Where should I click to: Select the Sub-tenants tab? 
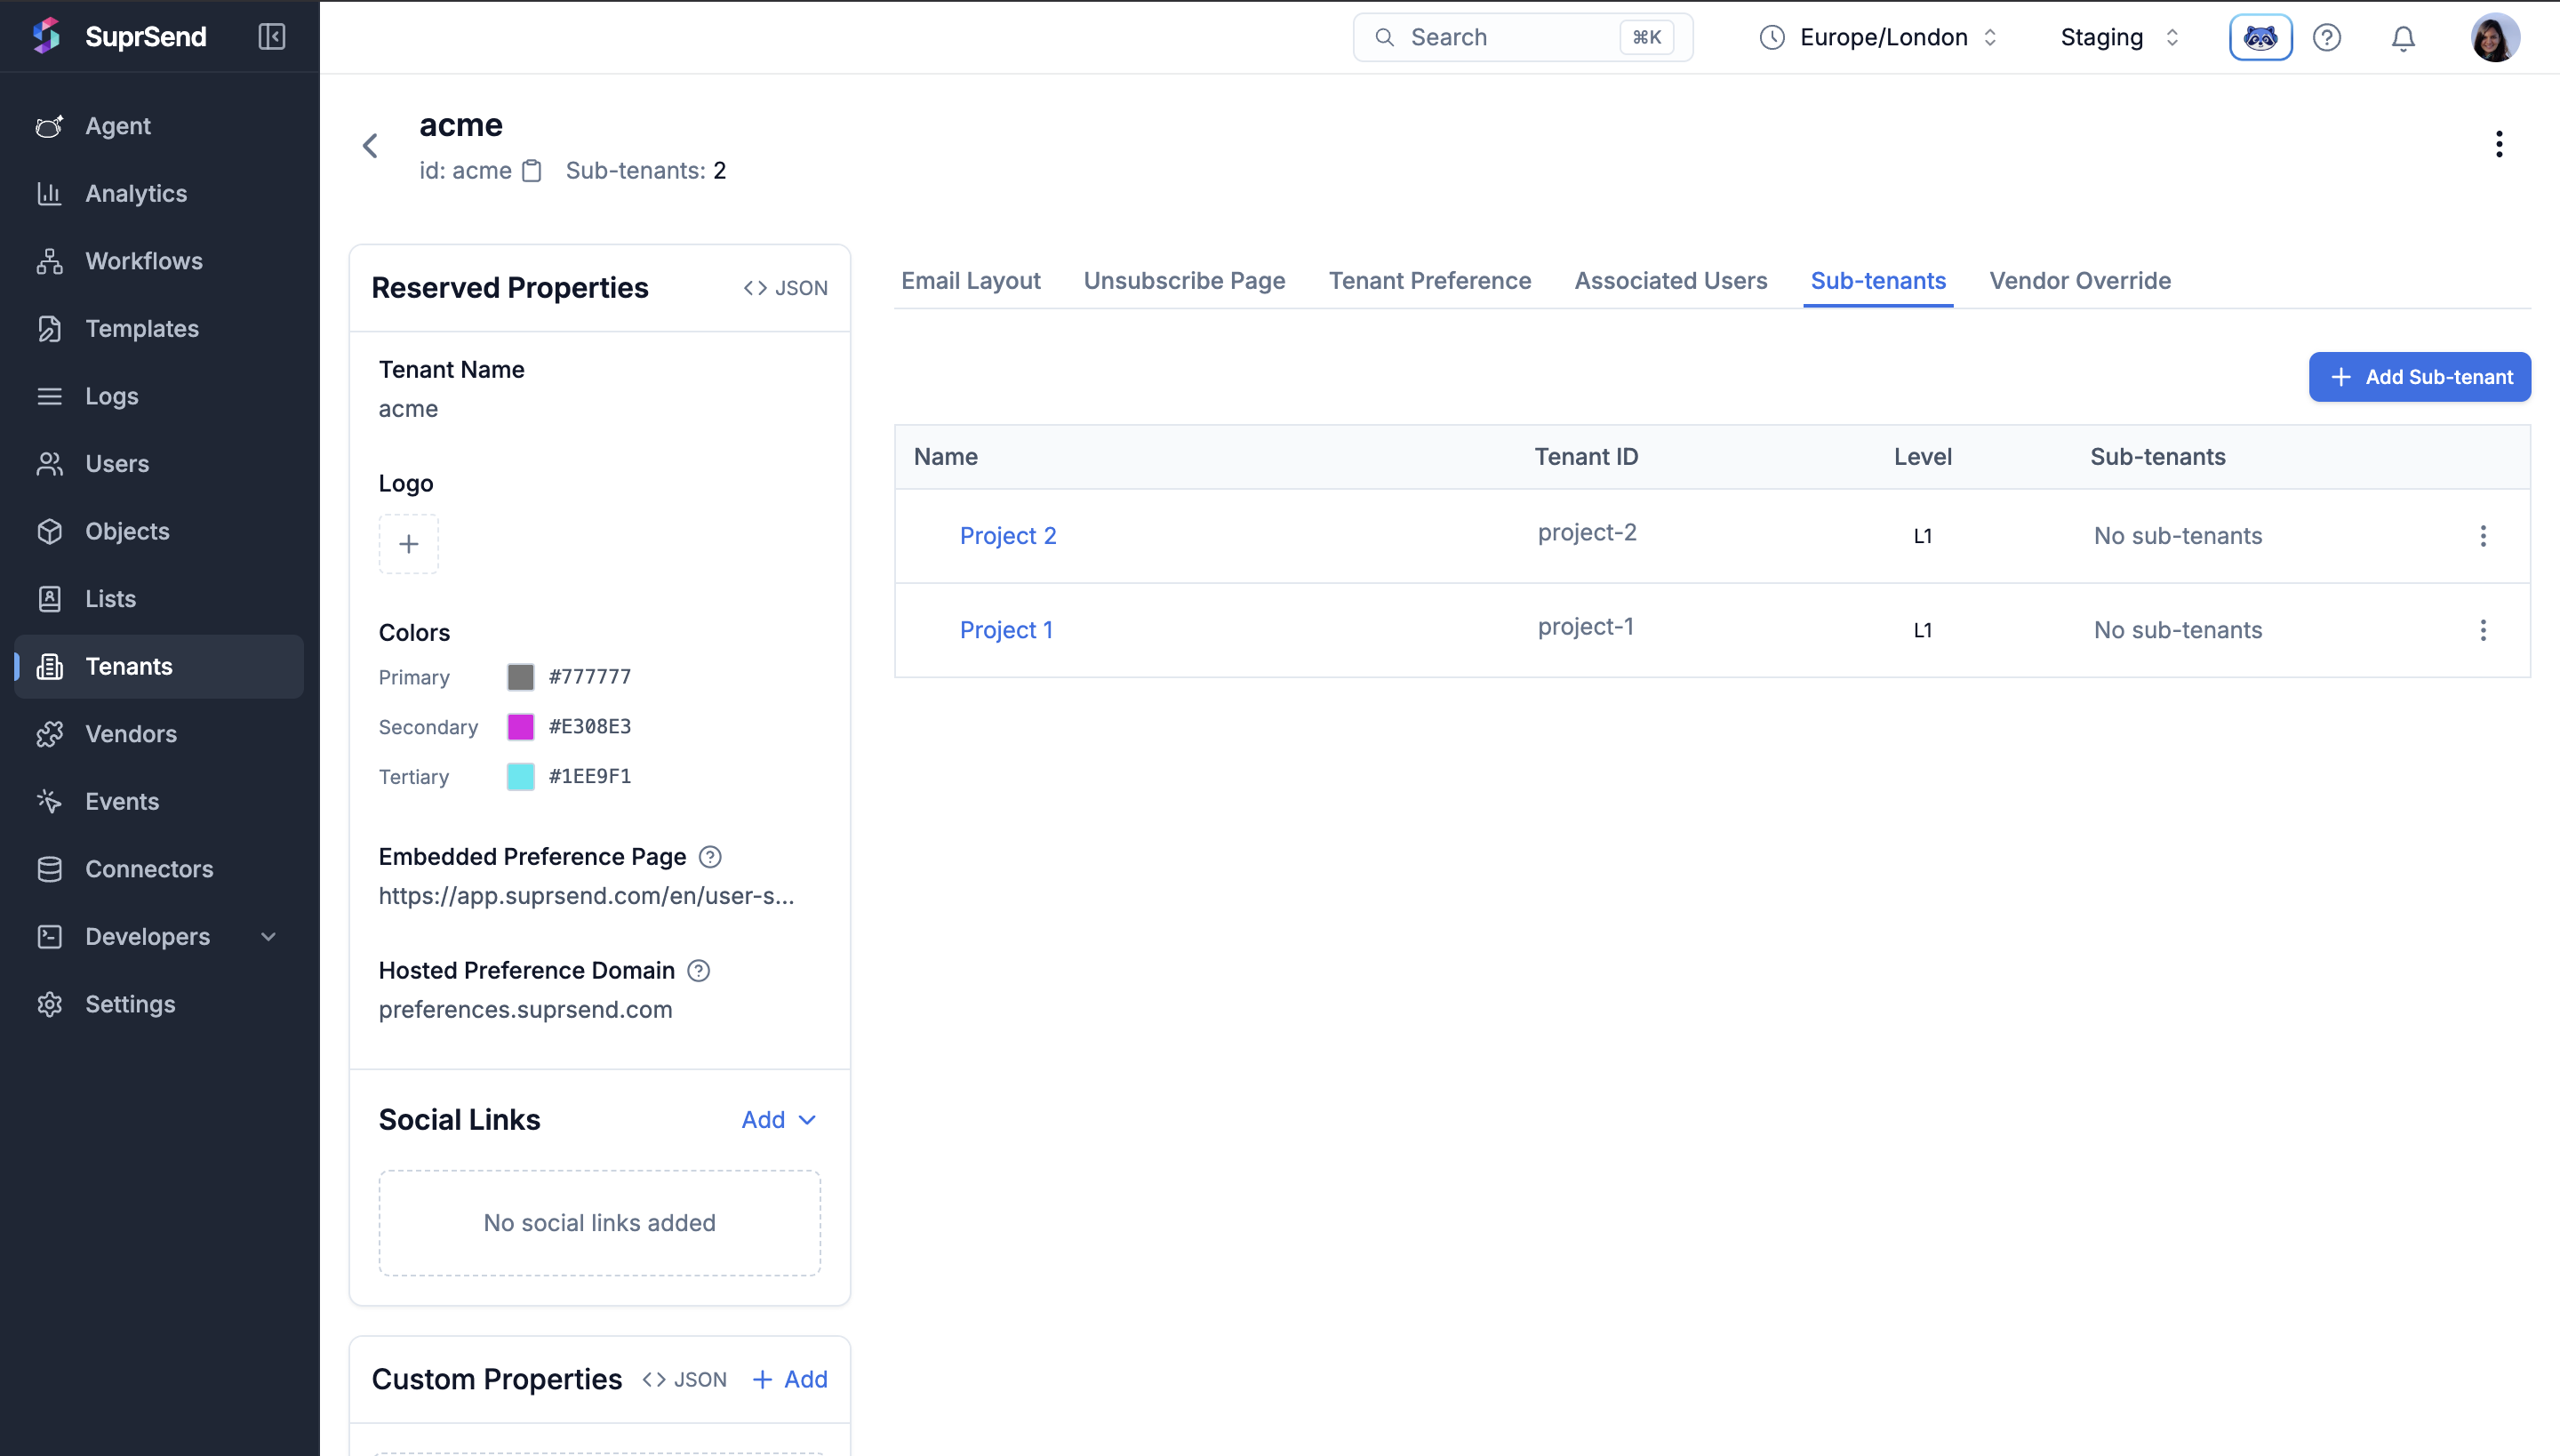pyautogui.click(x=1878, y=281)
